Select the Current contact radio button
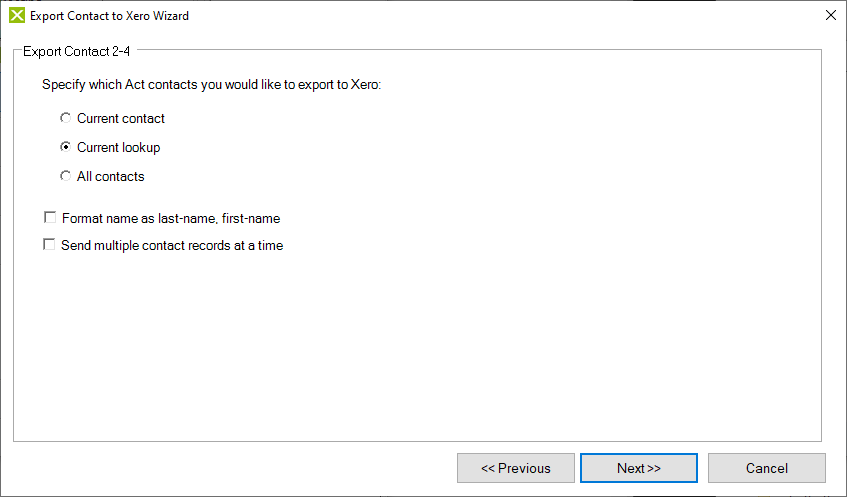The height and width of the screenshot is (497, 847). point(65,118)
